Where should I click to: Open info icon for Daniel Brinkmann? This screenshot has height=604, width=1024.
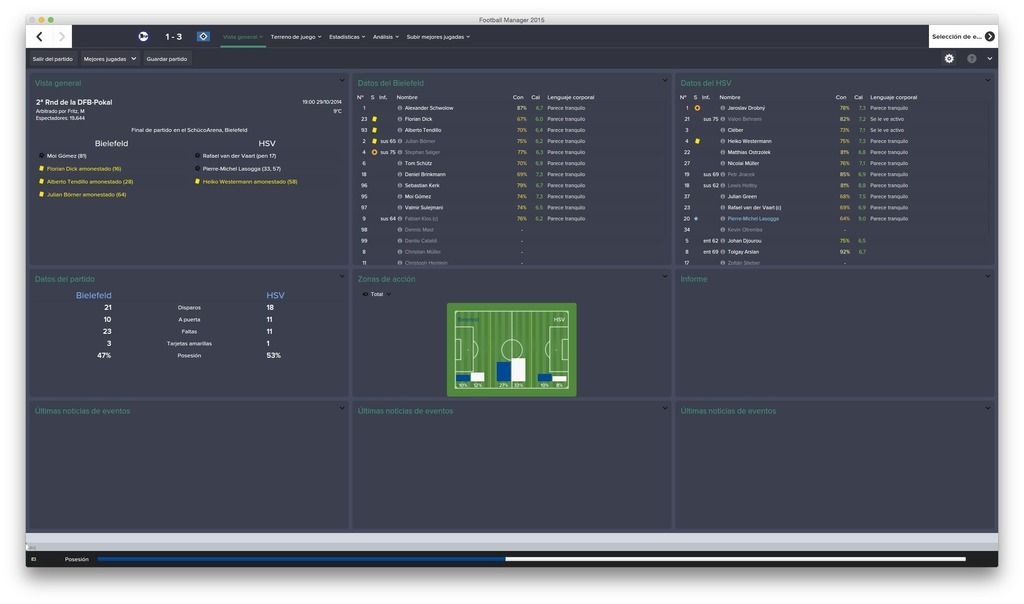tap(400, 174)
